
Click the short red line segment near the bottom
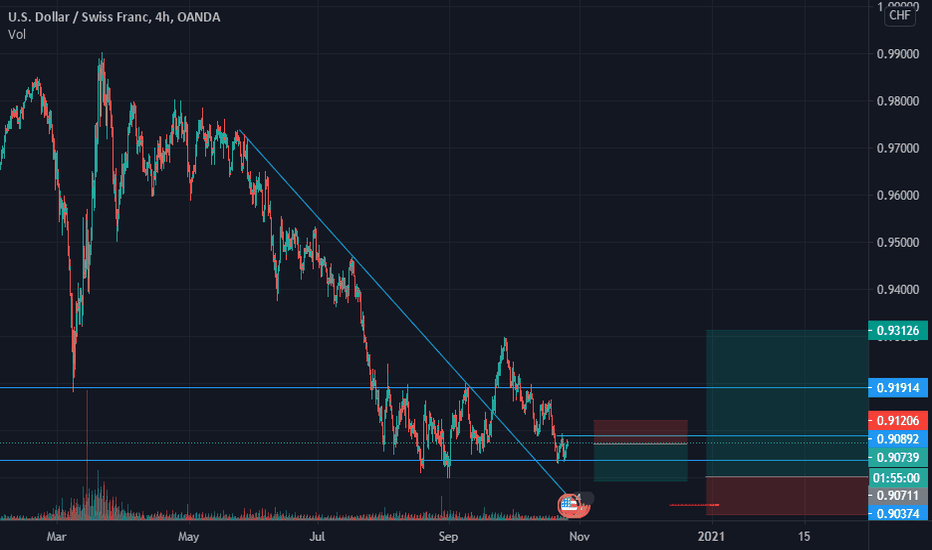(x=694, y=505)
